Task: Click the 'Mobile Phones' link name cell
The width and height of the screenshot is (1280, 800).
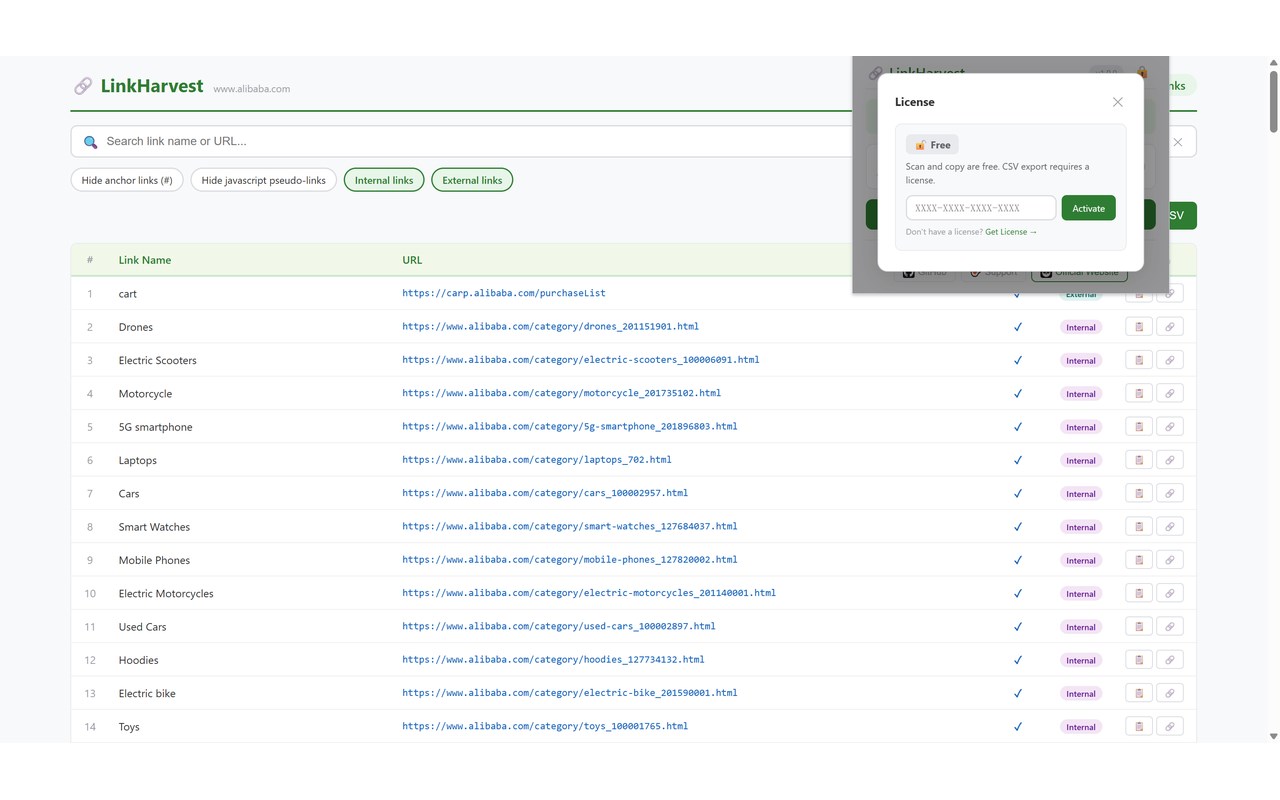Action: click(154, 560)
